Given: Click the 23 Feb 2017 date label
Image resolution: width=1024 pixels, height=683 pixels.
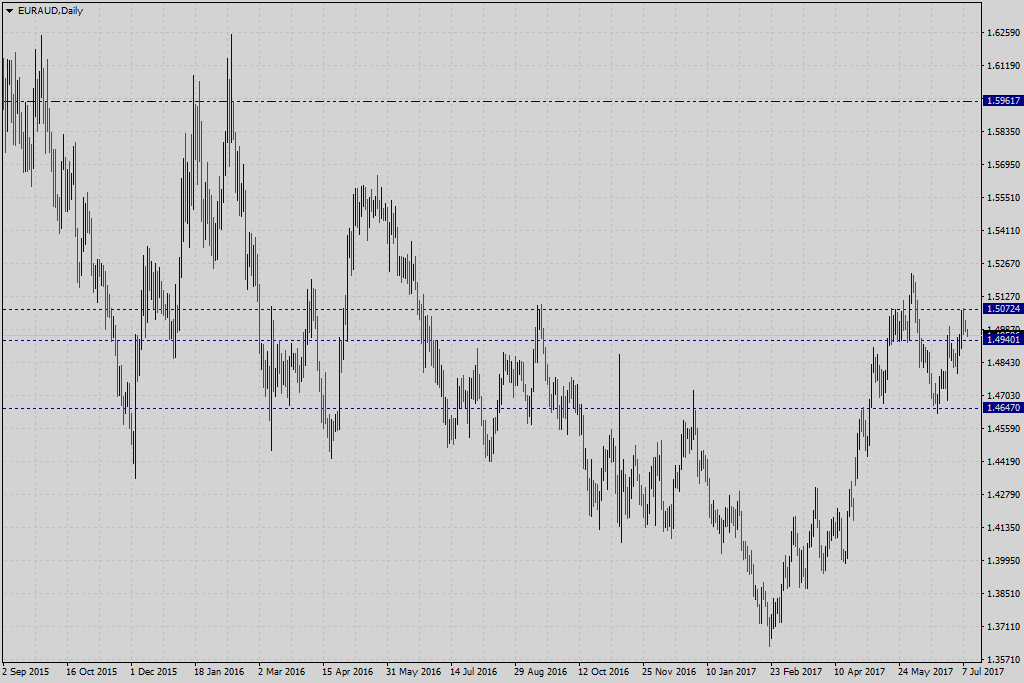Looking at the screenshot, I should [797, 672].
